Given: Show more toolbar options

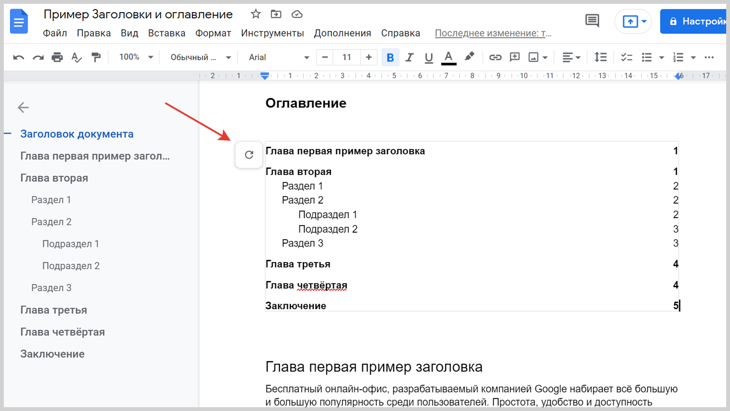Looking at the screenshot, I should 709,57.
